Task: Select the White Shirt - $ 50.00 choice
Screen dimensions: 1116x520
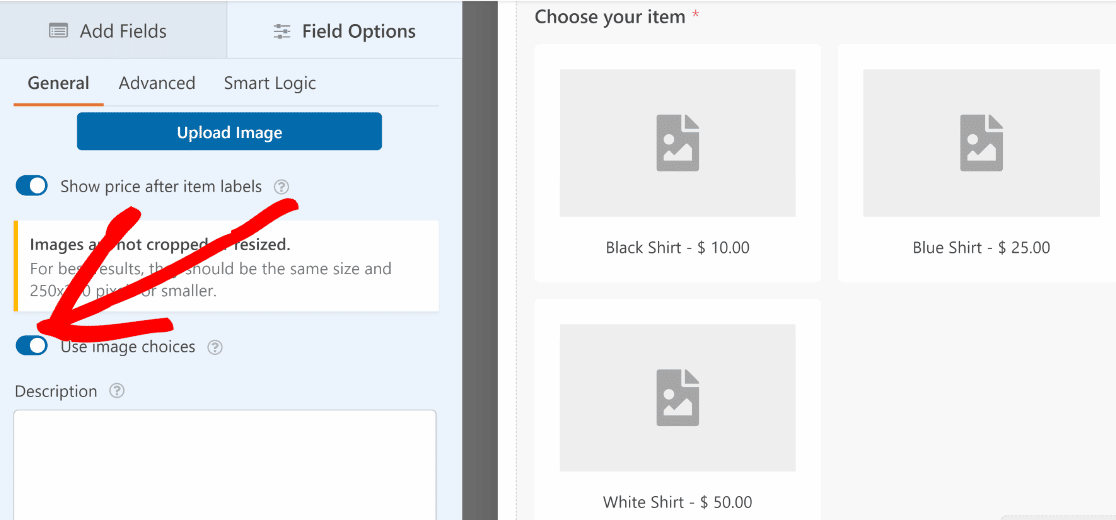Action: click(678, 410)
